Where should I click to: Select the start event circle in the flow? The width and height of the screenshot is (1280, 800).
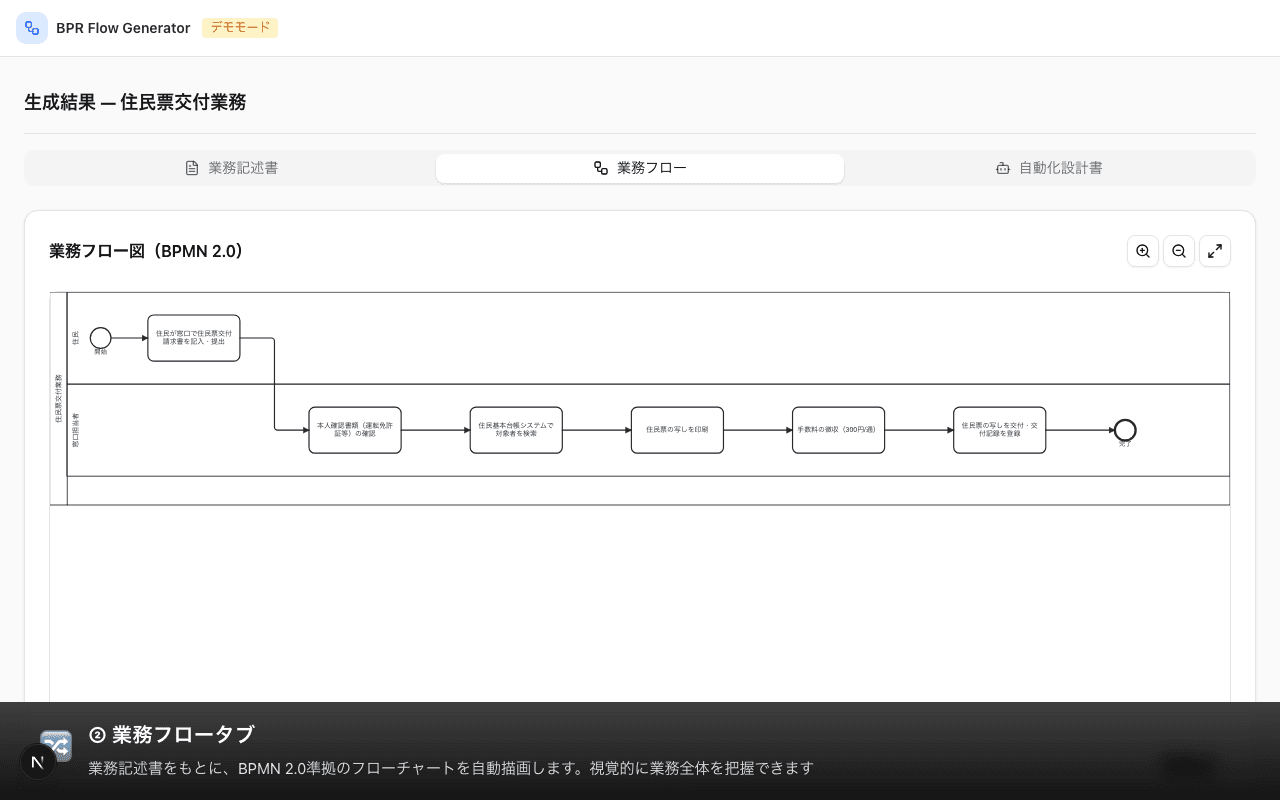(100, 338)
